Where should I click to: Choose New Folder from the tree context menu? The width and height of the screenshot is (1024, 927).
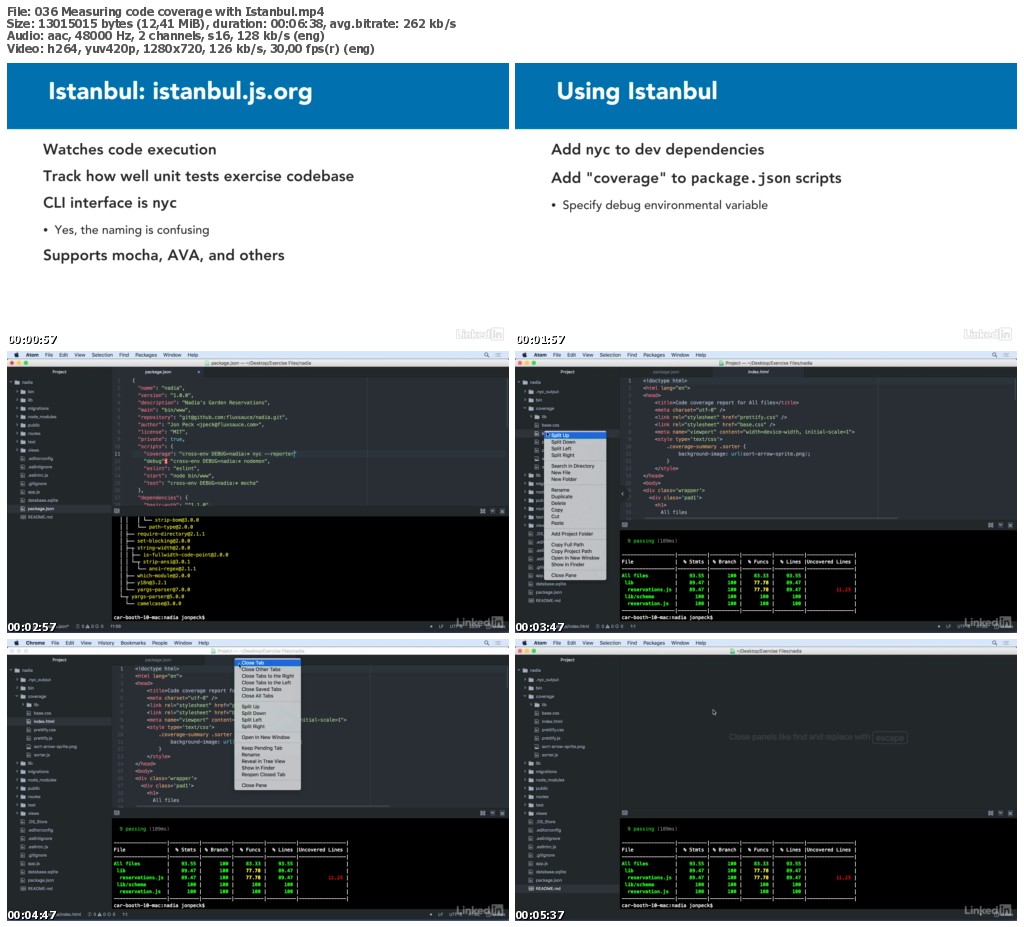575,479
